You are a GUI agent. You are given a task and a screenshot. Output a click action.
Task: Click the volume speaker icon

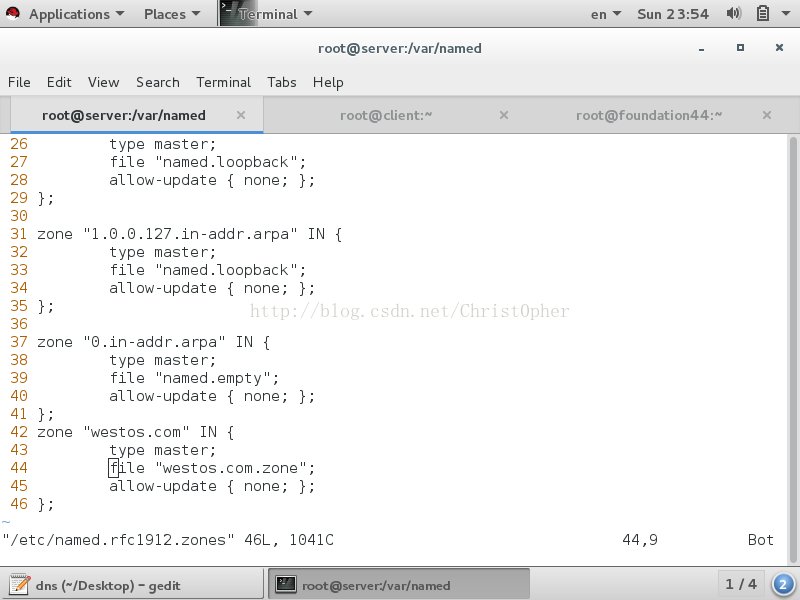[734, 13]
